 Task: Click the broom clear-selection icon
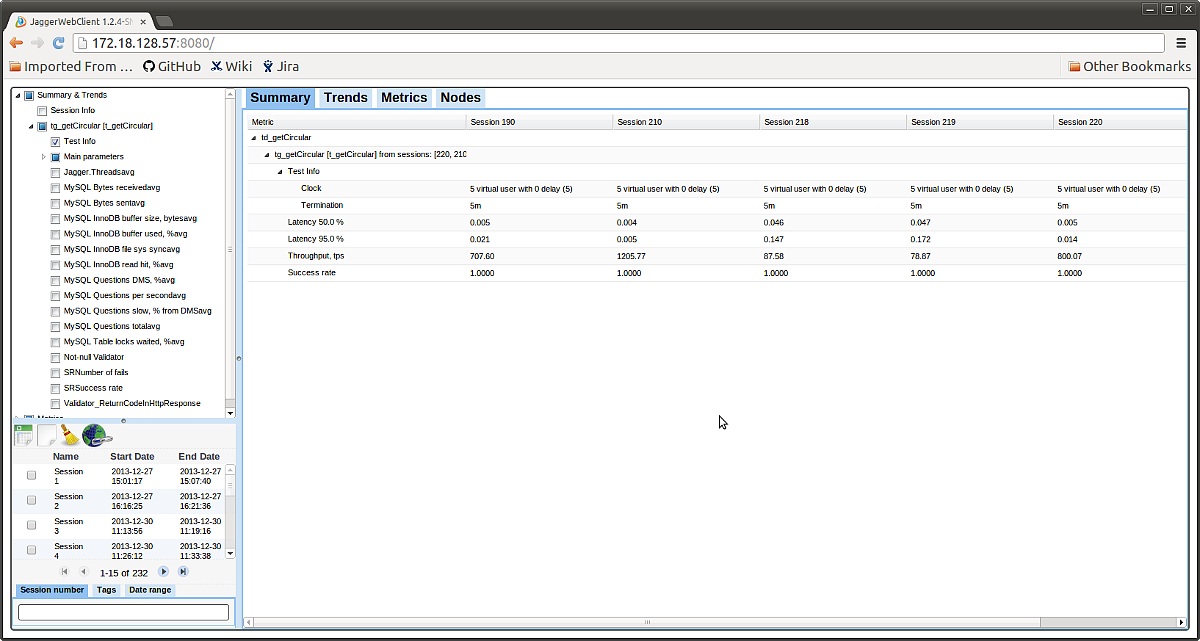point(69,434)
